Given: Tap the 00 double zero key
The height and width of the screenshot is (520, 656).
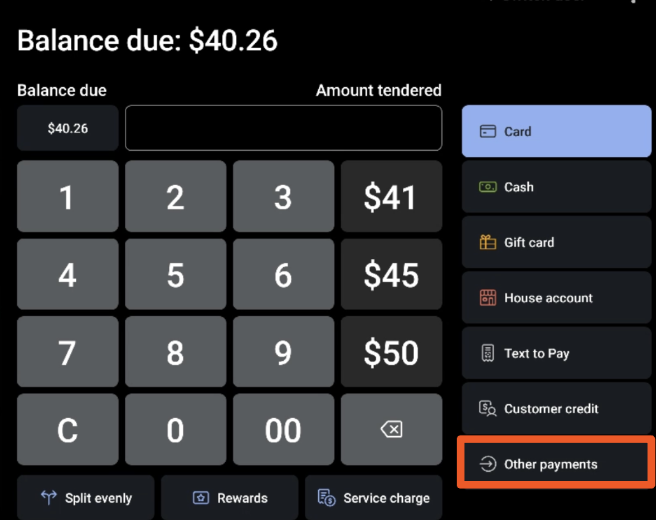Looking at the screenshot, I should tap(283, 430).
